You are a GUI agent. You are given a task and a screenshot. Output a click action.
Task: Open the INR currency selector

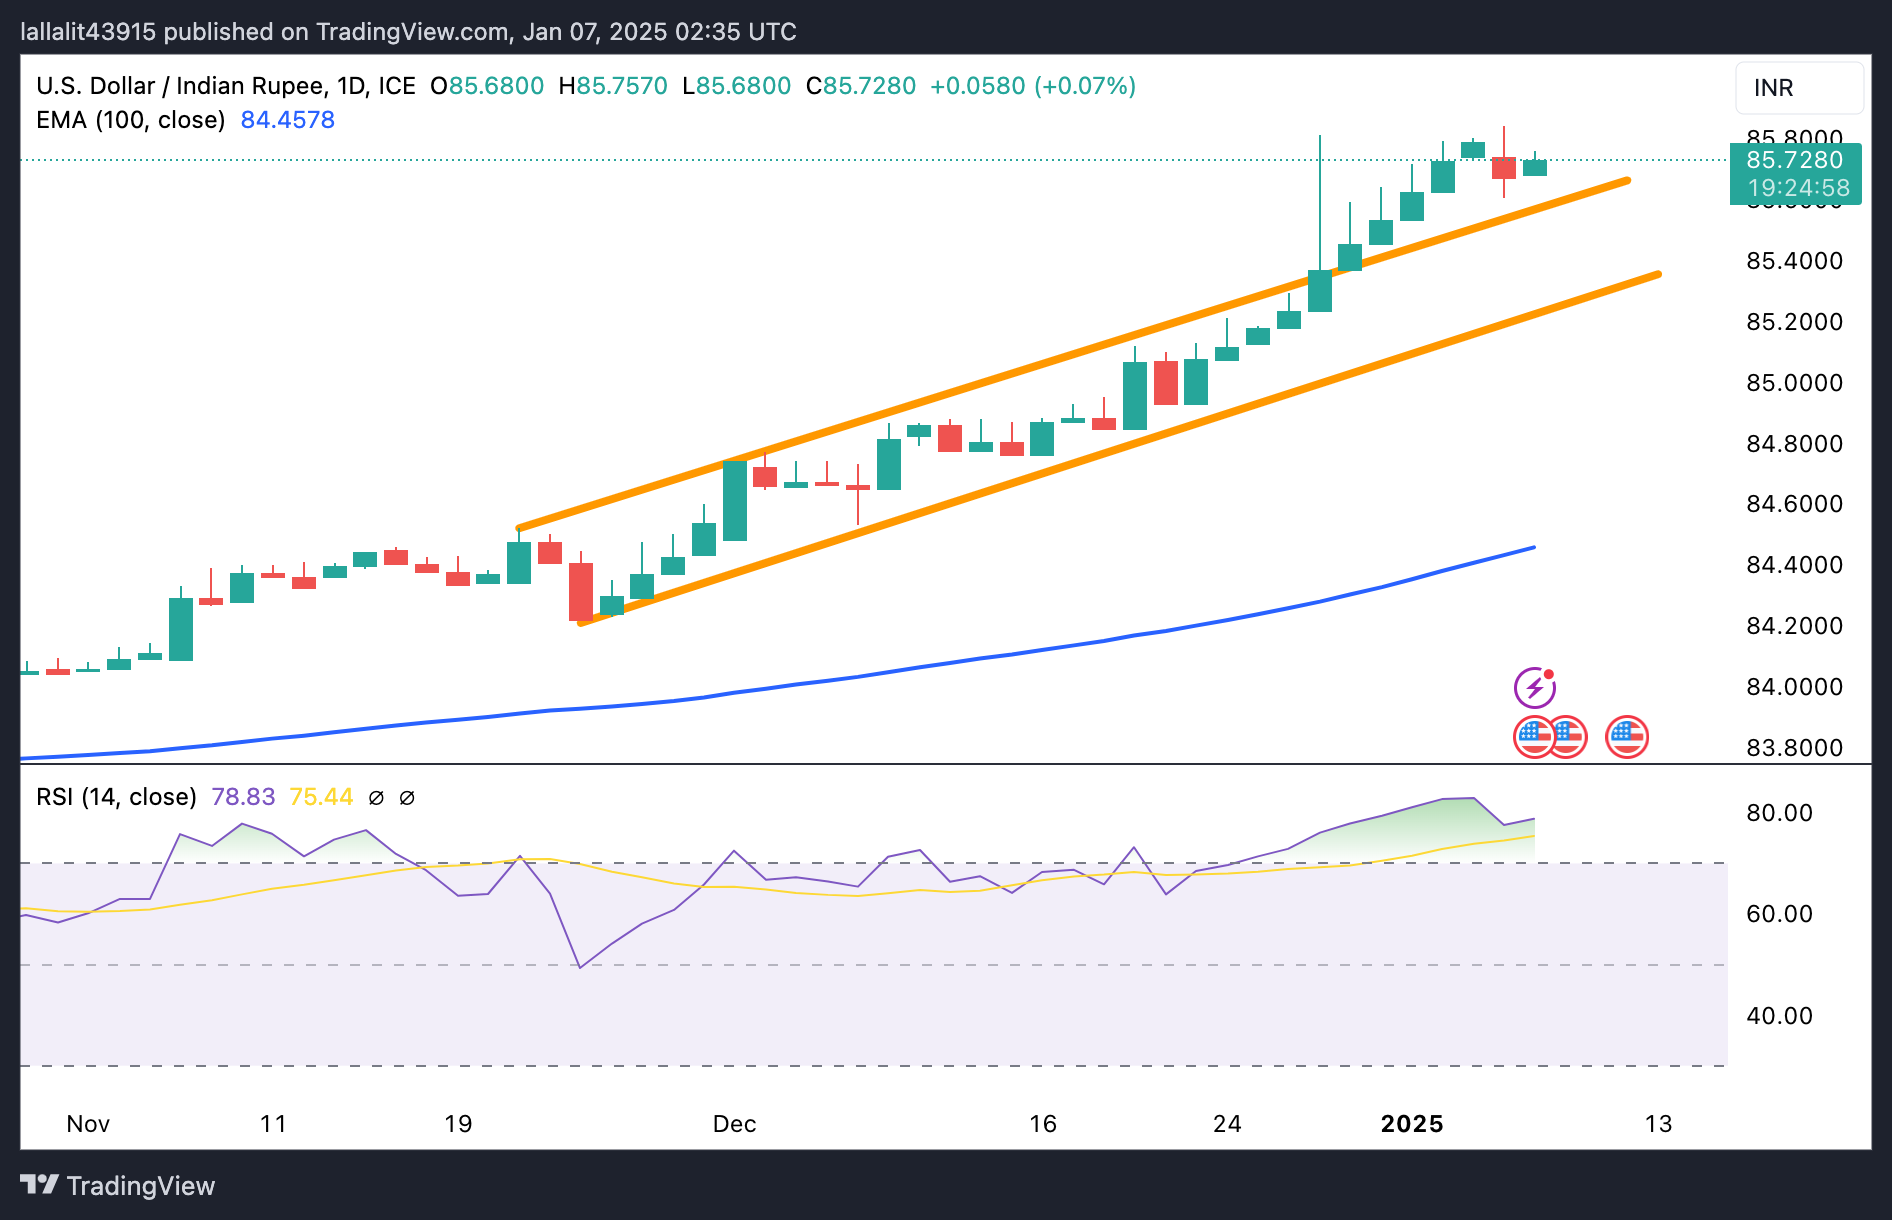(1798, 88)
